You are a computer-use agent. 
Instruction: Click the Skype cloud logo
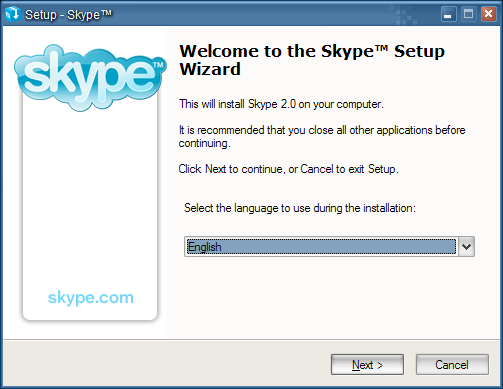90,78
